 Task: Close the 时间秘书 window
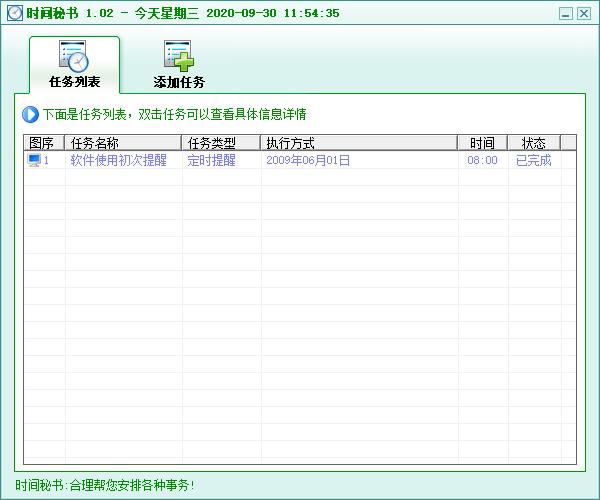coord(584,14)
